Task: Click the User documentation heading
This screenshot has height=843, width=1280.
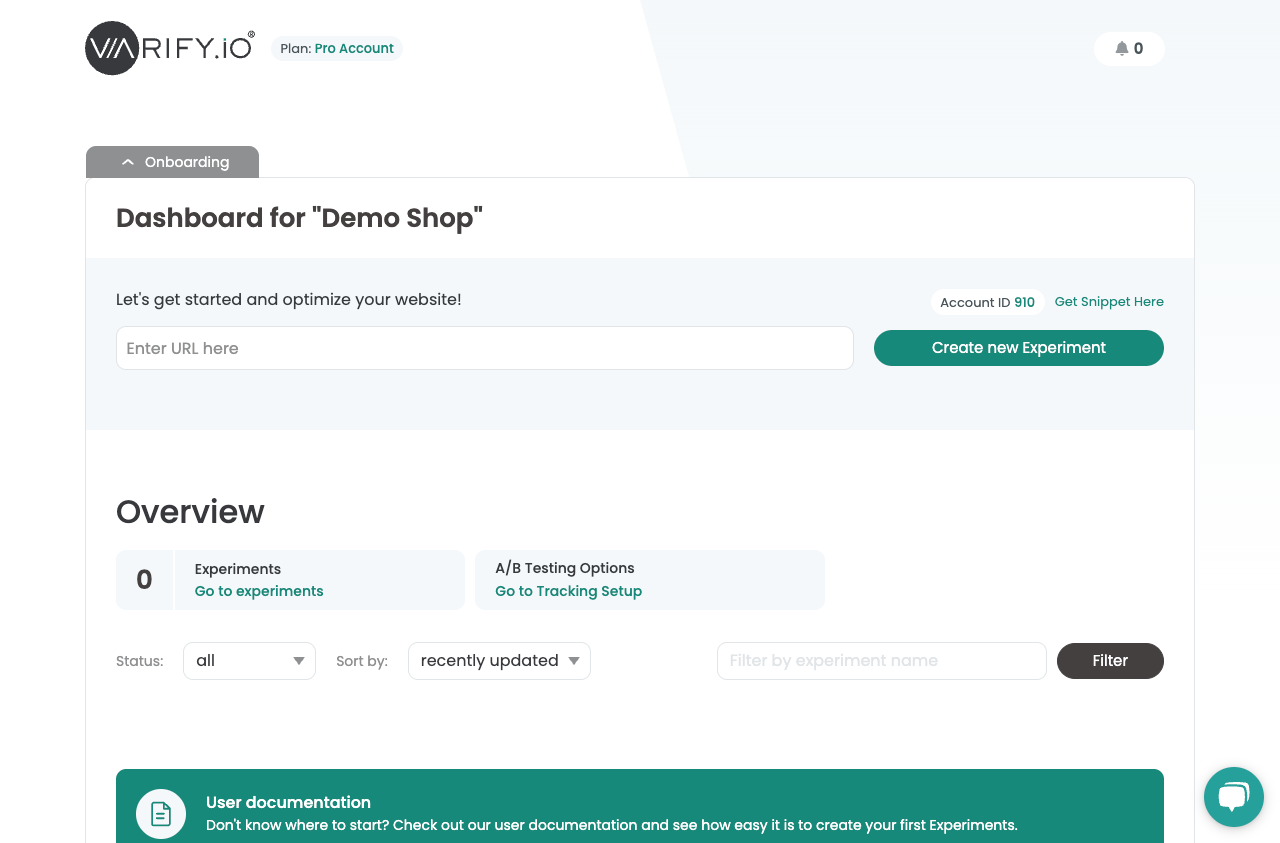Action: 288,802
